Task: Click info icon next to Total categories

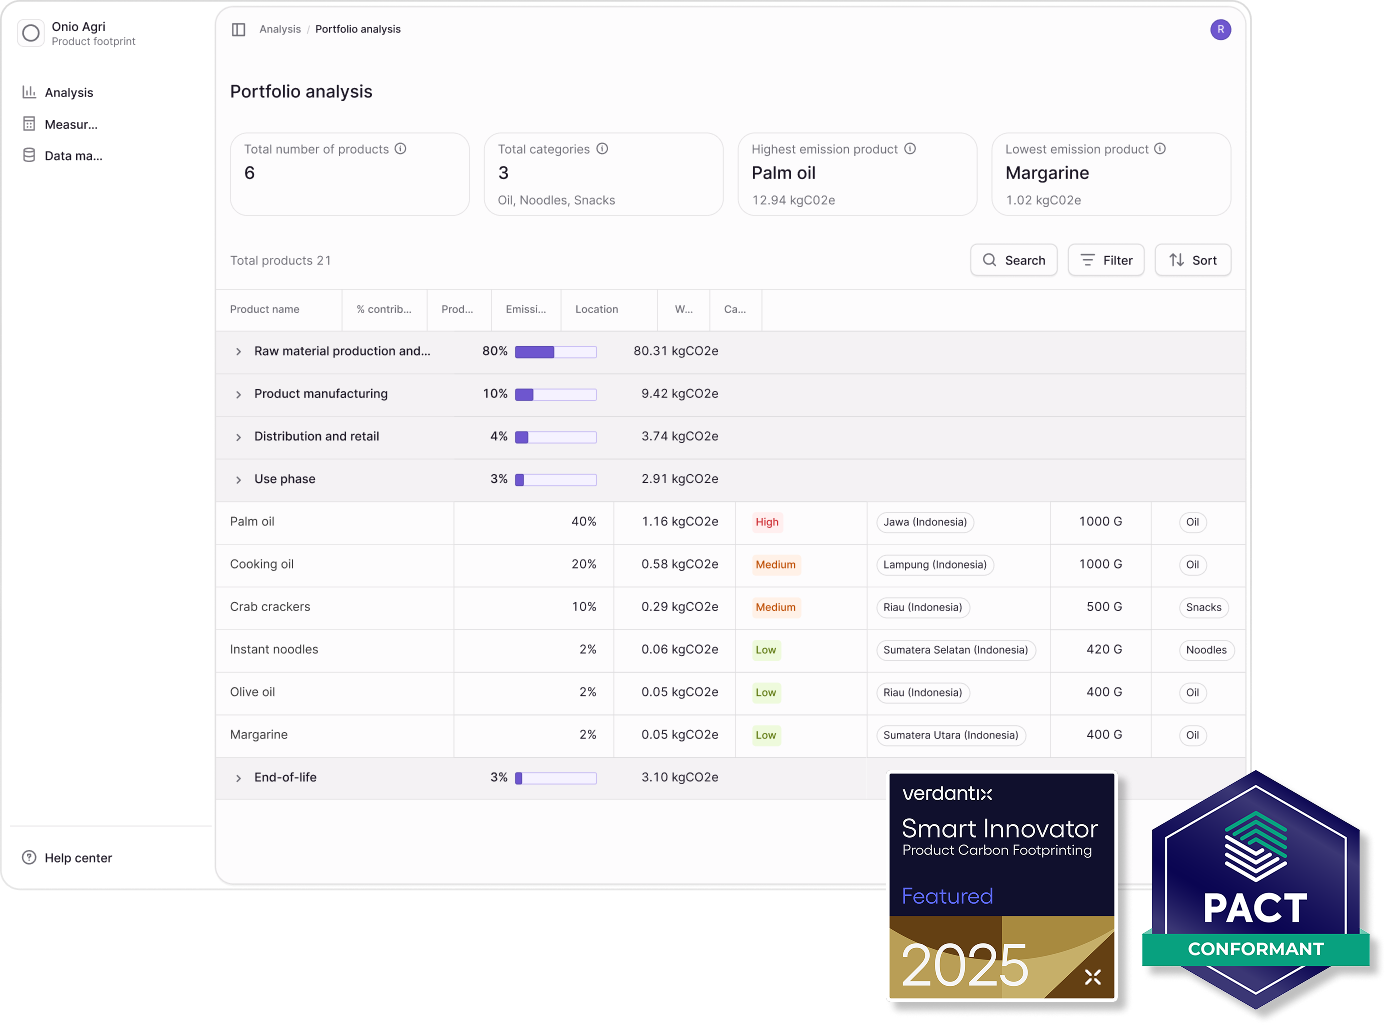Action: coord(602,149)
